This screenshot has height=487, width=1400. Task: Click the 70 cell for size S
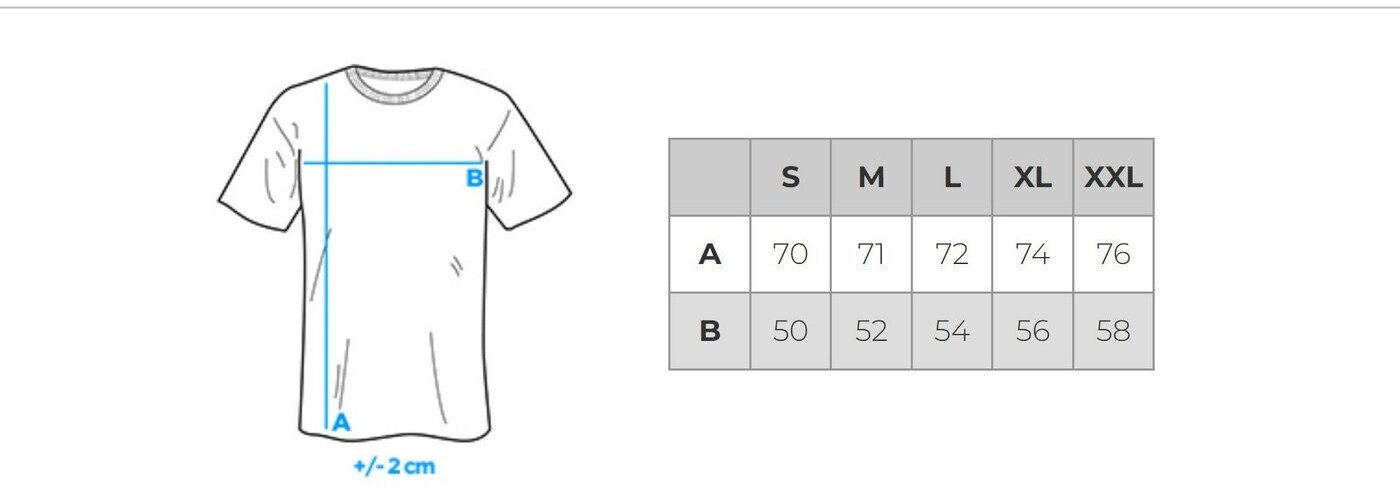(790, 255)
